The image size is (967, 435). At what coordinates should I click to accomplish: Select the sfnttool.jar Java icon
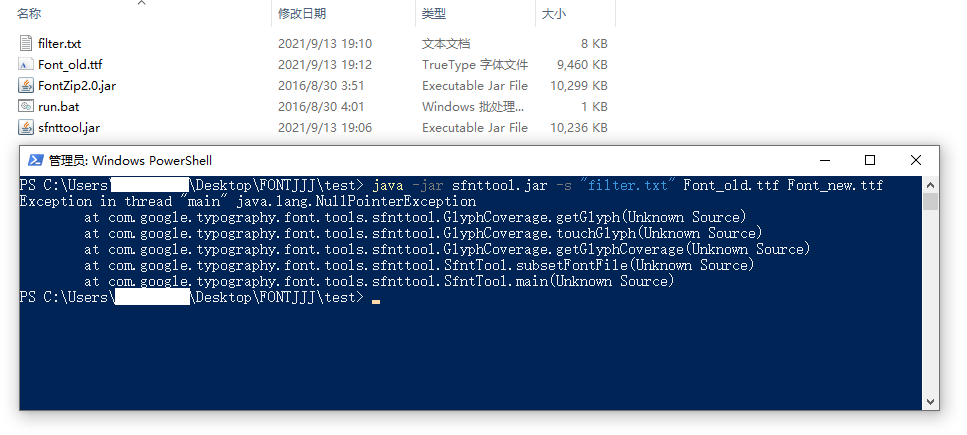tap(25, 127)
